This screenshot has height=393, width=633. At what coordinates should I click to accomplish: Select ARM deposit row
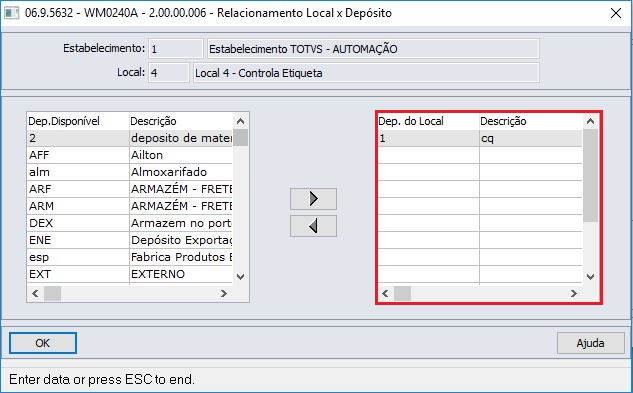point(130,206)
